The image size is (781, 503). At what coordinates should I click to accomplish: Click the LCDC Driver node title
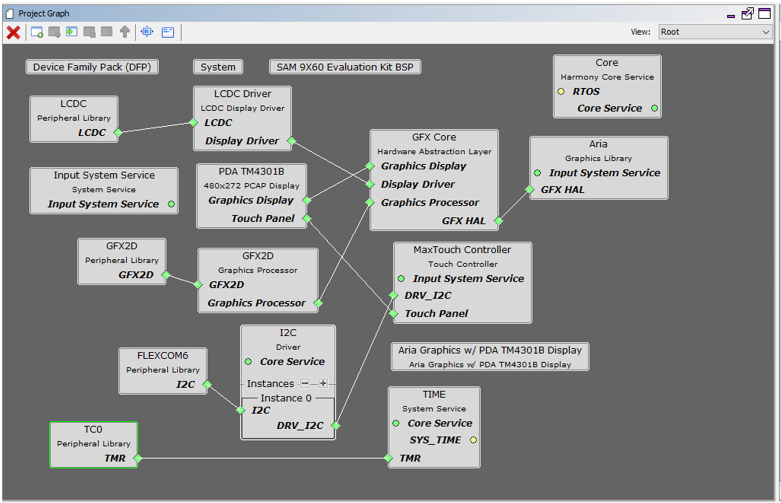(x=243, y=94)
